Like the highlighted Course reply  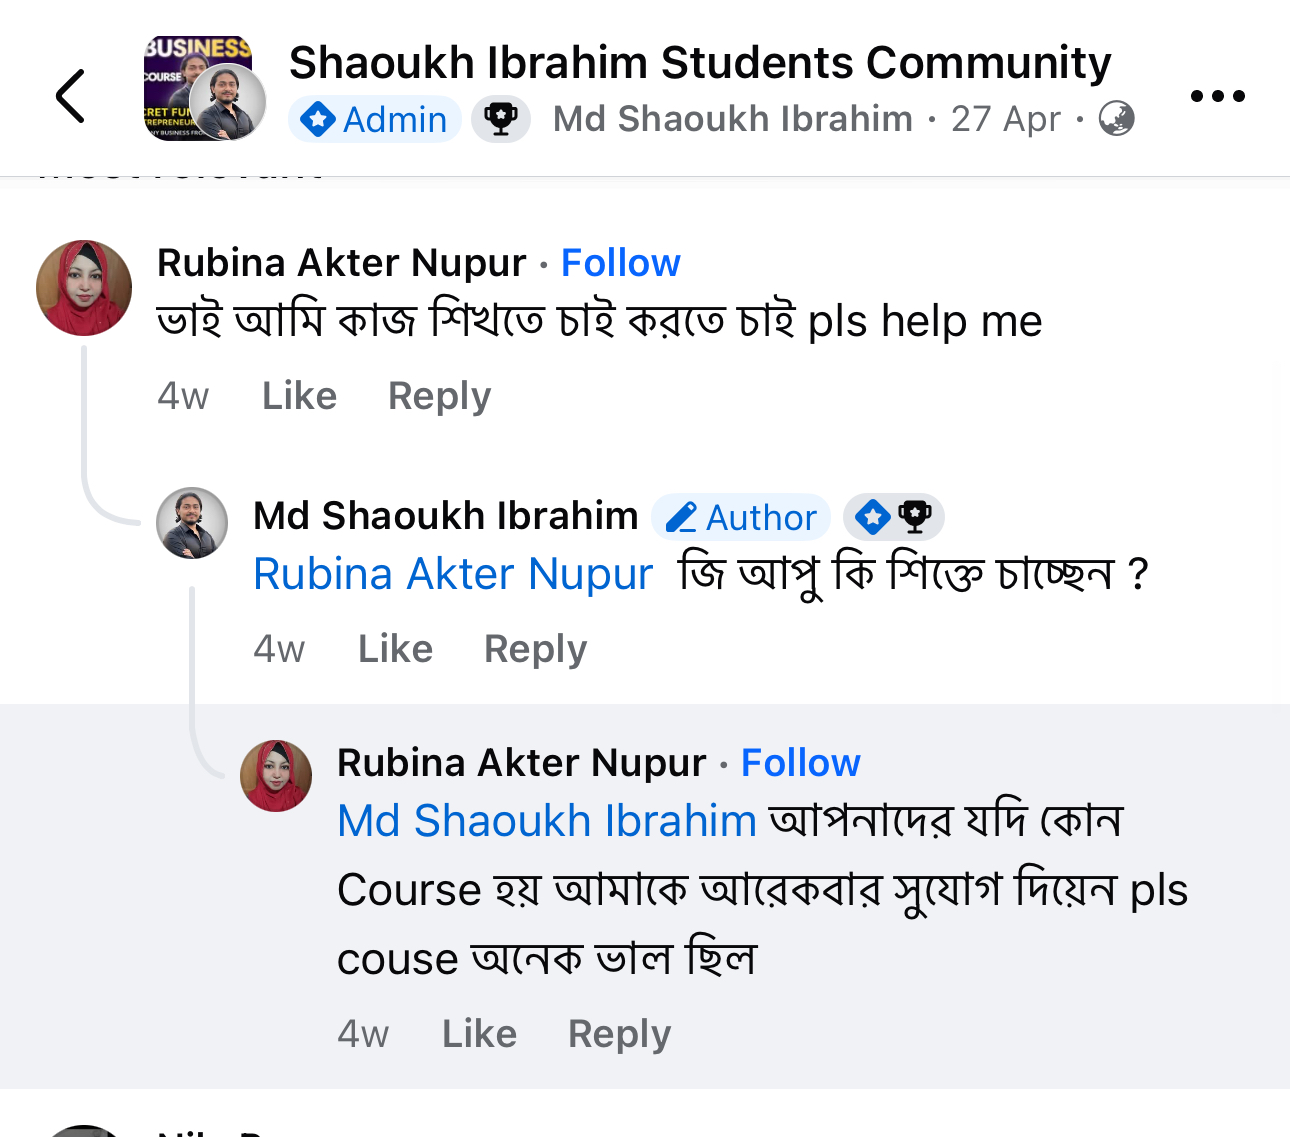479,1034
